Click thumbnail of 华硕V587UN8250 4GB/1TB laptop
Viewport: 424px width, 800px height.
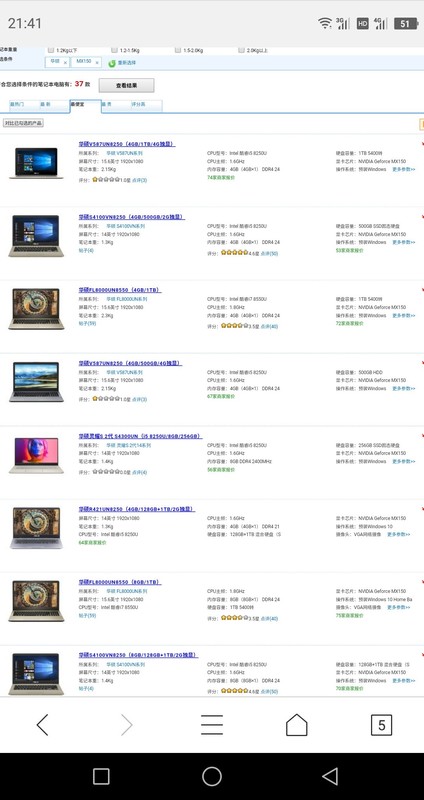pos(36,163)
